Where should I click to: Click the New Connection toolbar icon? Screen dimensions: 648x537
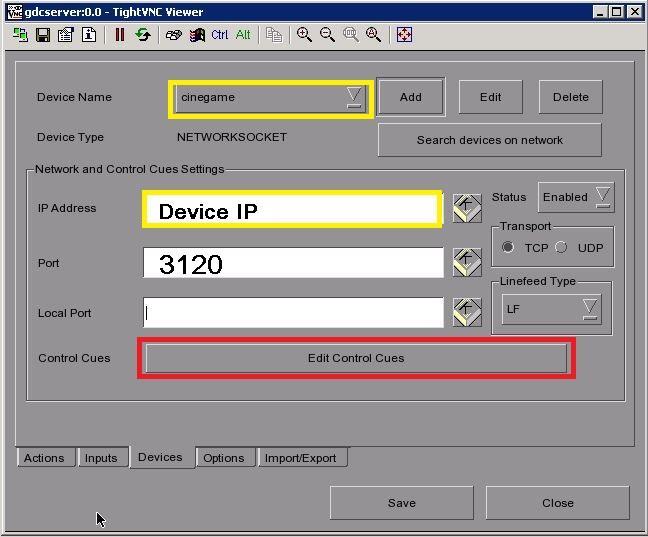pos(20,35)
